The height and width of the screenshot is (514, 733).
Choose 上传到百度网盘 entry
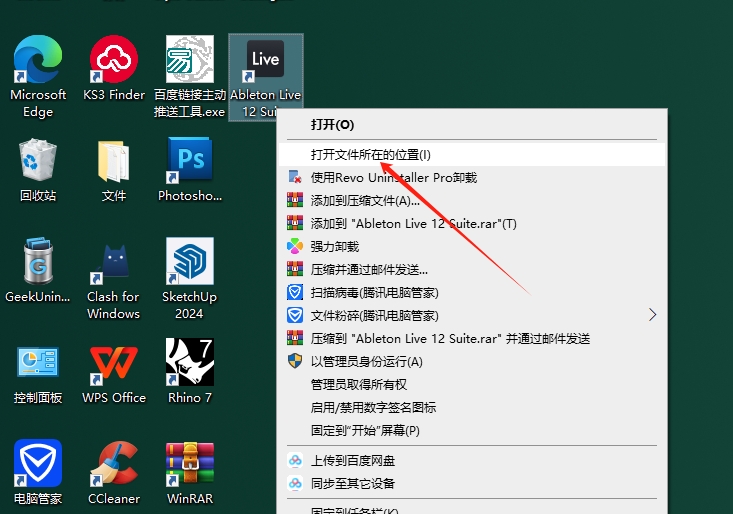472,460
